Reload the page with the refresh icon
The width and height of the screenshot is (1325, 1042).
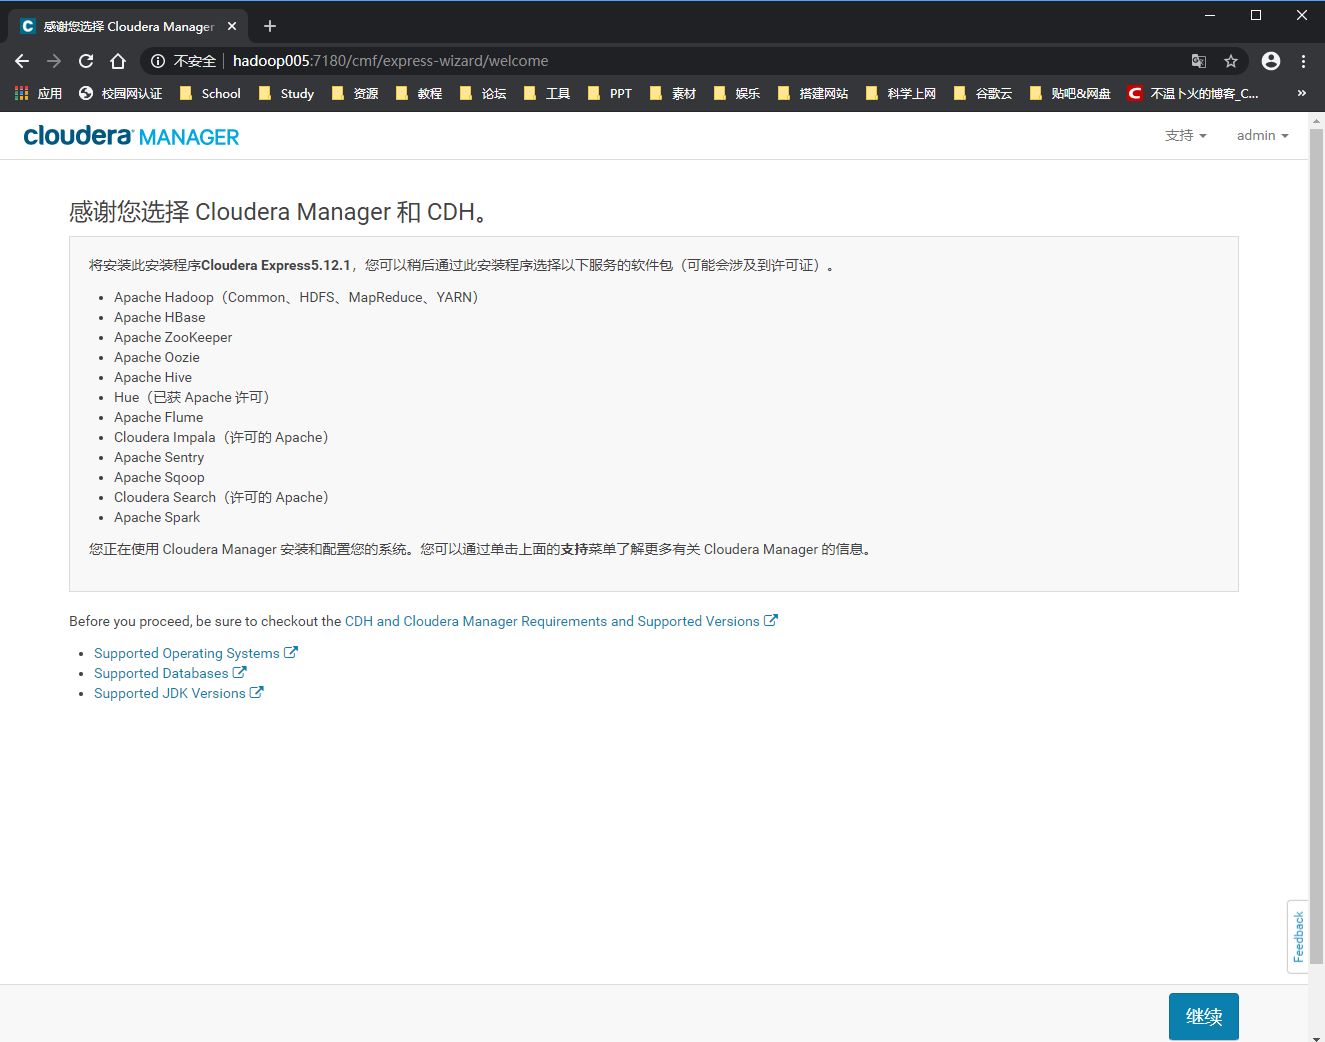(86, 61)
